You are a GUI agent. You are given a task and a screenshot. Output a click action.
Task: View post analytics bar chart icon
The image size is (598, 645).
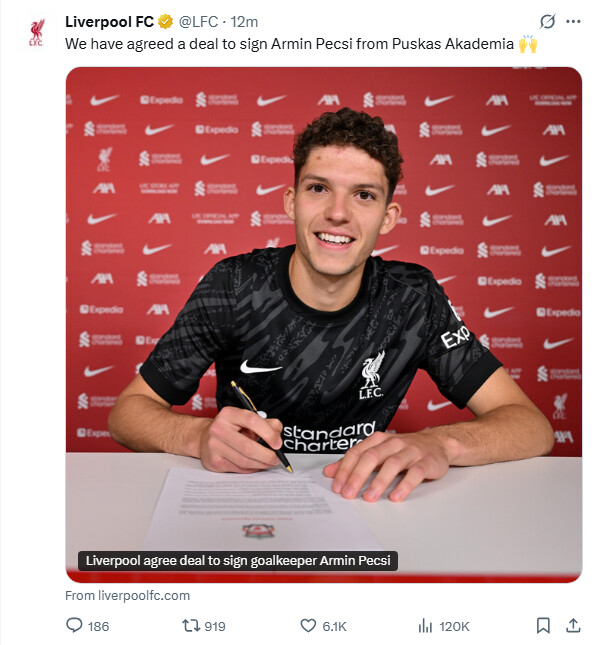coord(425,626)
